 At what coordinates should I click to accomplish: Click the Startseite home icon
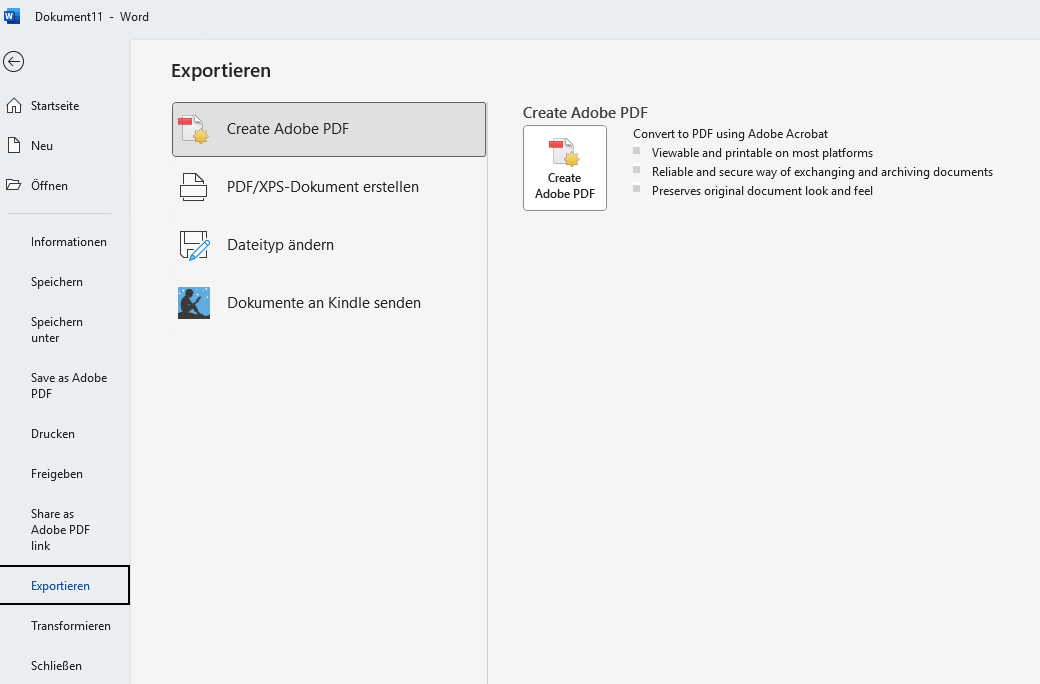[x=14, y=106]
